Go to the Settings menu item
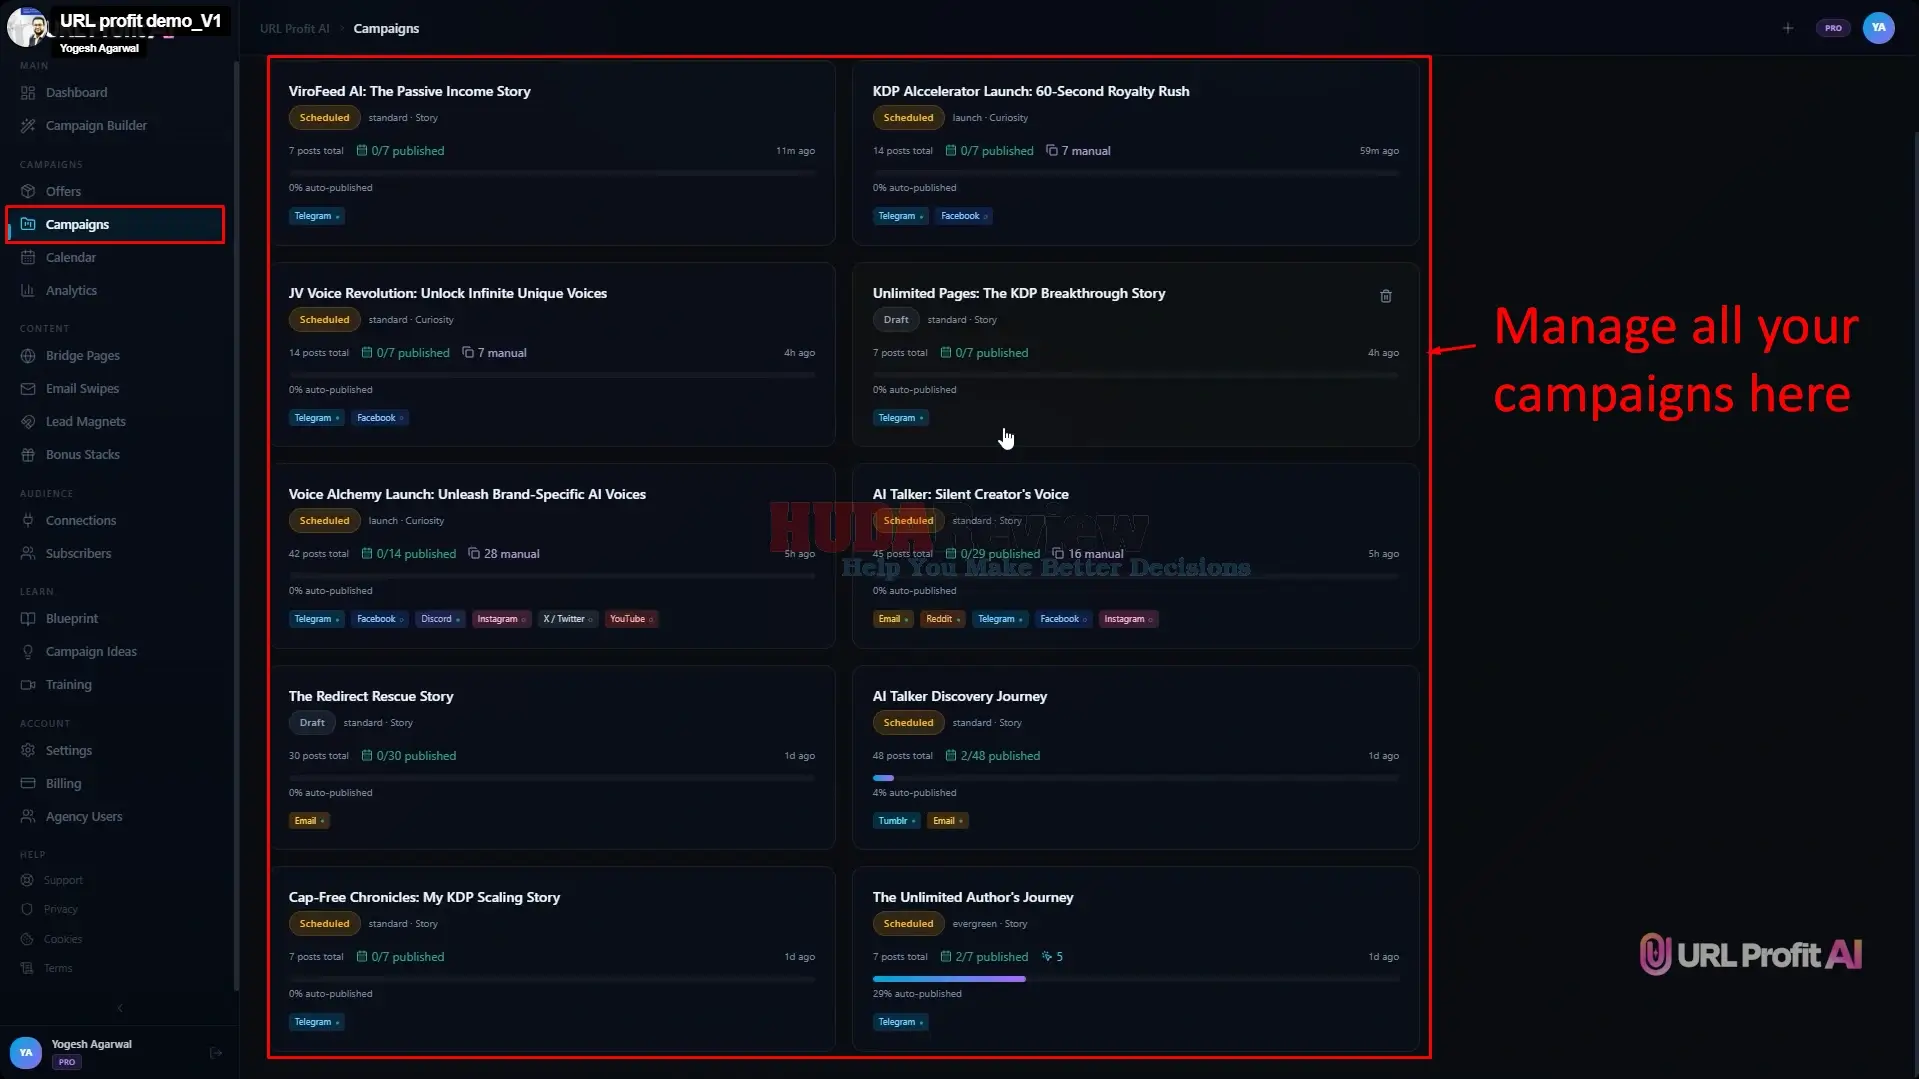Viewport: 1919px width, 1079px height. [69, 750]
